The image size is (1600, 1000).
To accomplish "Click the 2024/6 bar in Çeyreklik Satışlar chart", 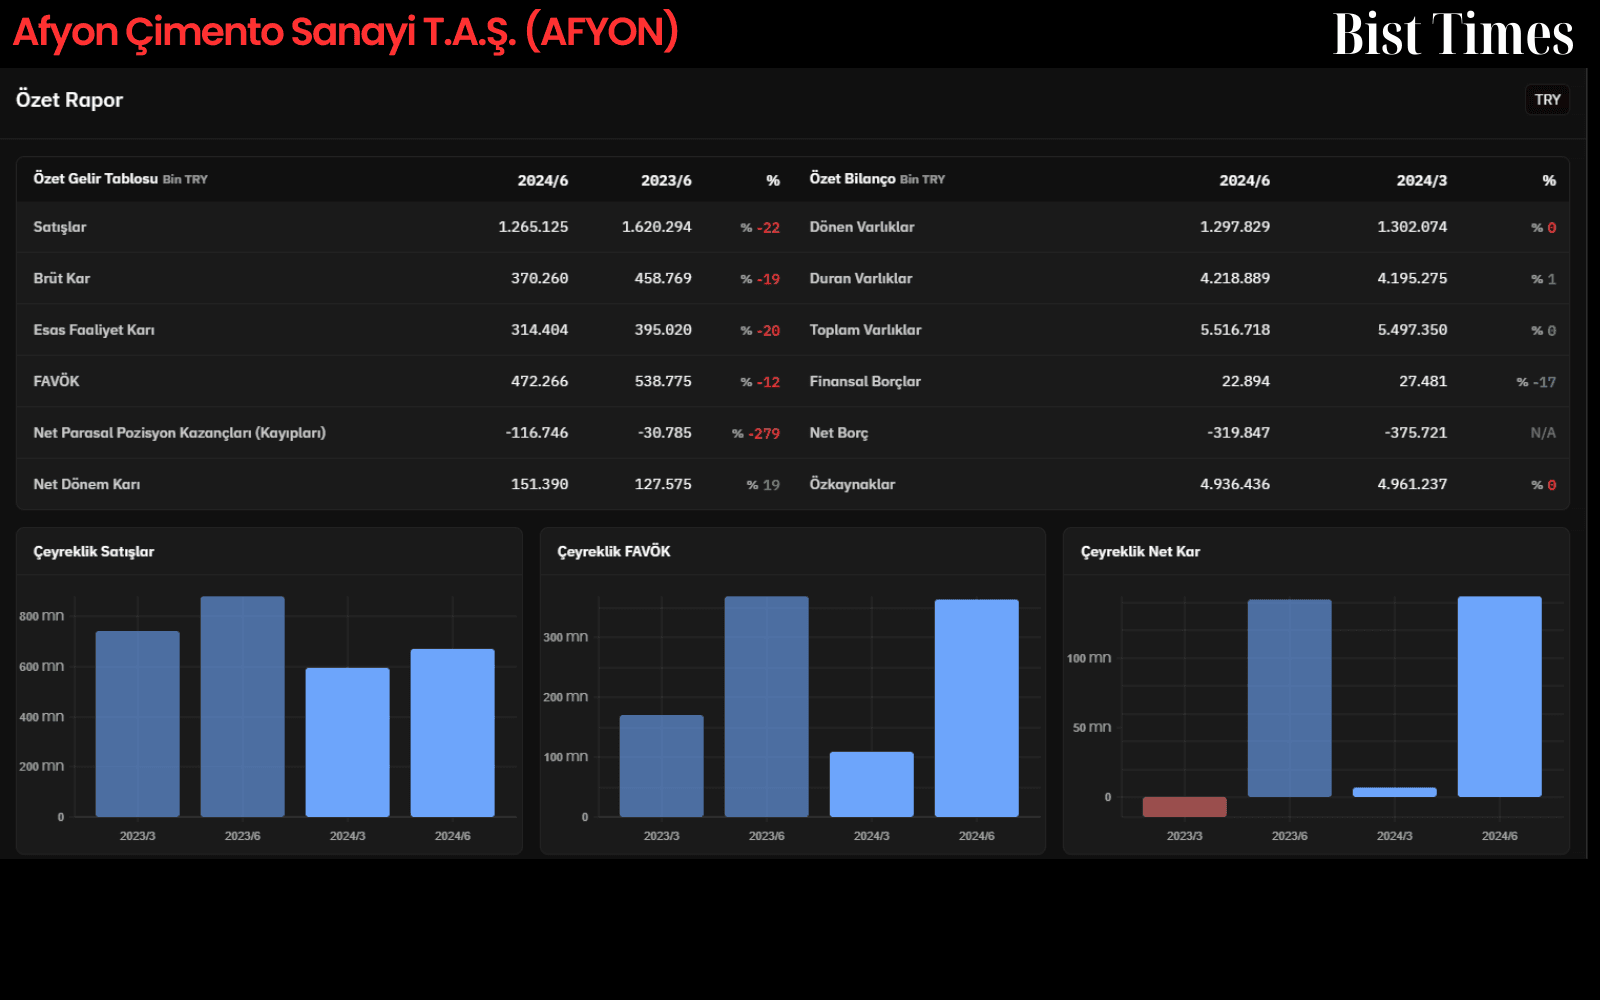I will click(452, 733).
